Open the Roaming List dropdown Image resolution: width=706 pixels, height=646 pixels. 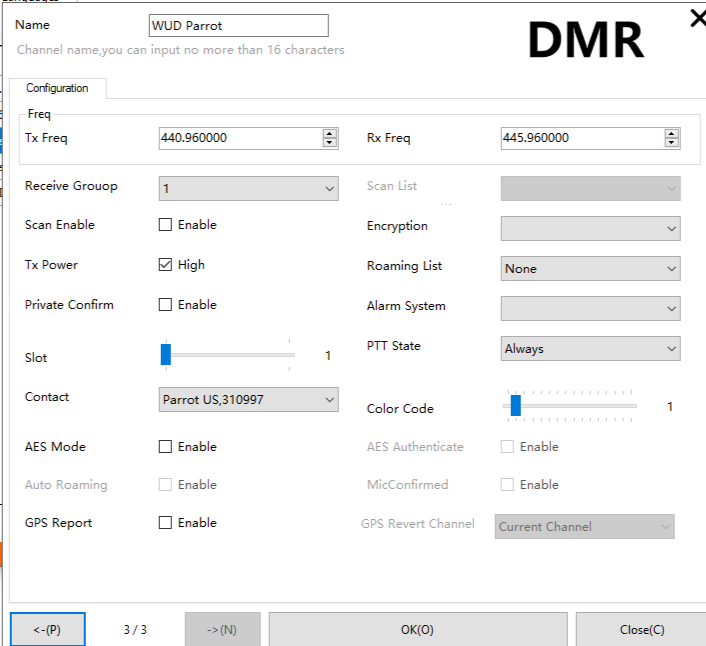click(x=590, y=268)
